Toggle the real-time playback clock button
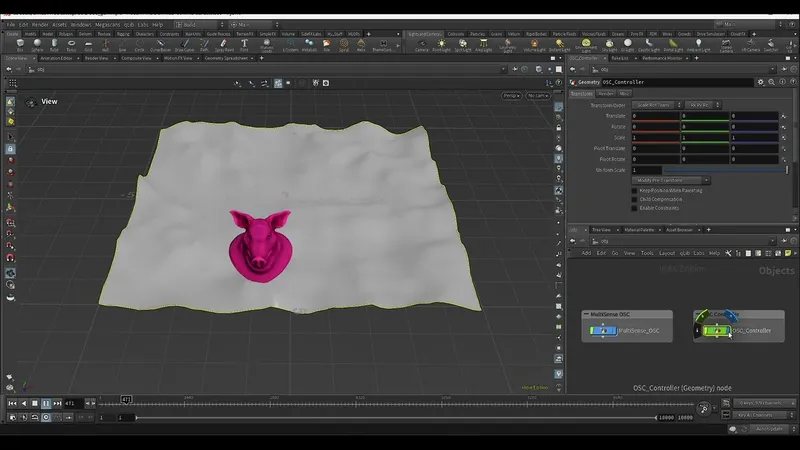 (x=46, y=417)
